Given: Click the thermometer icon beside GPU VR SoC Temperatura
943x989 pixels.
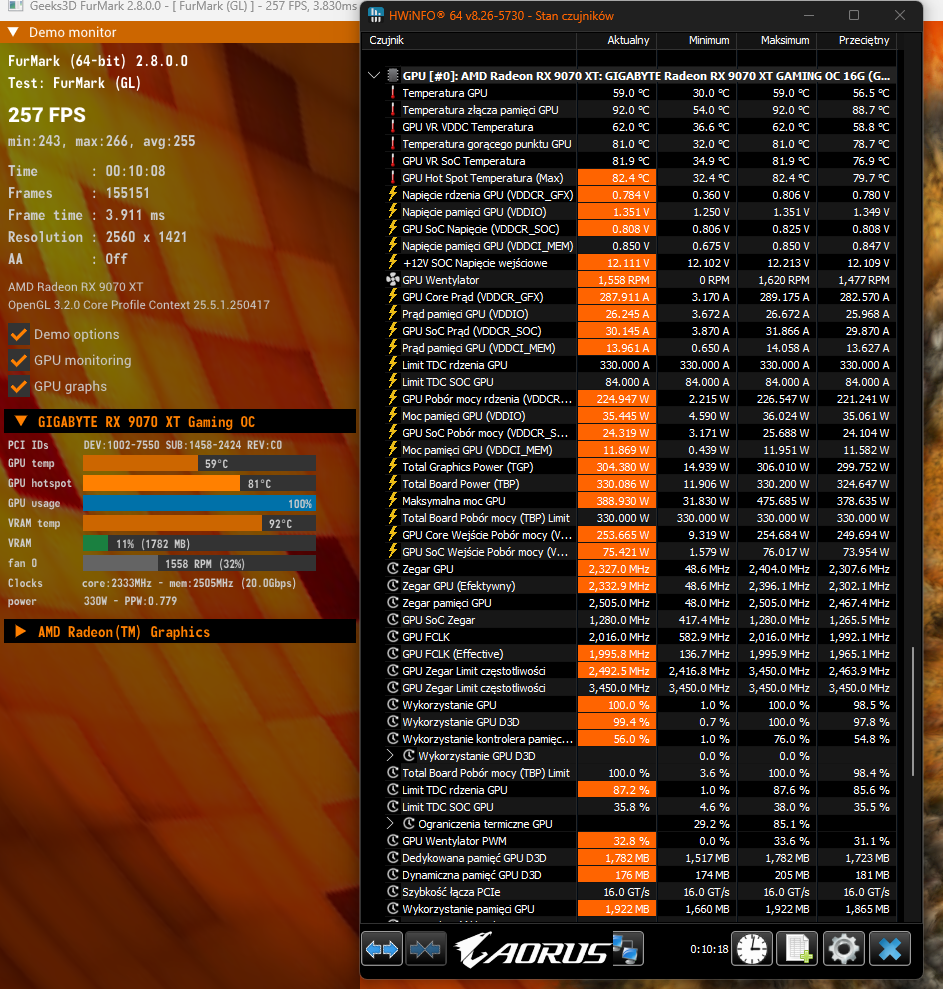Looking at the screenshot, I should point(392,161).
